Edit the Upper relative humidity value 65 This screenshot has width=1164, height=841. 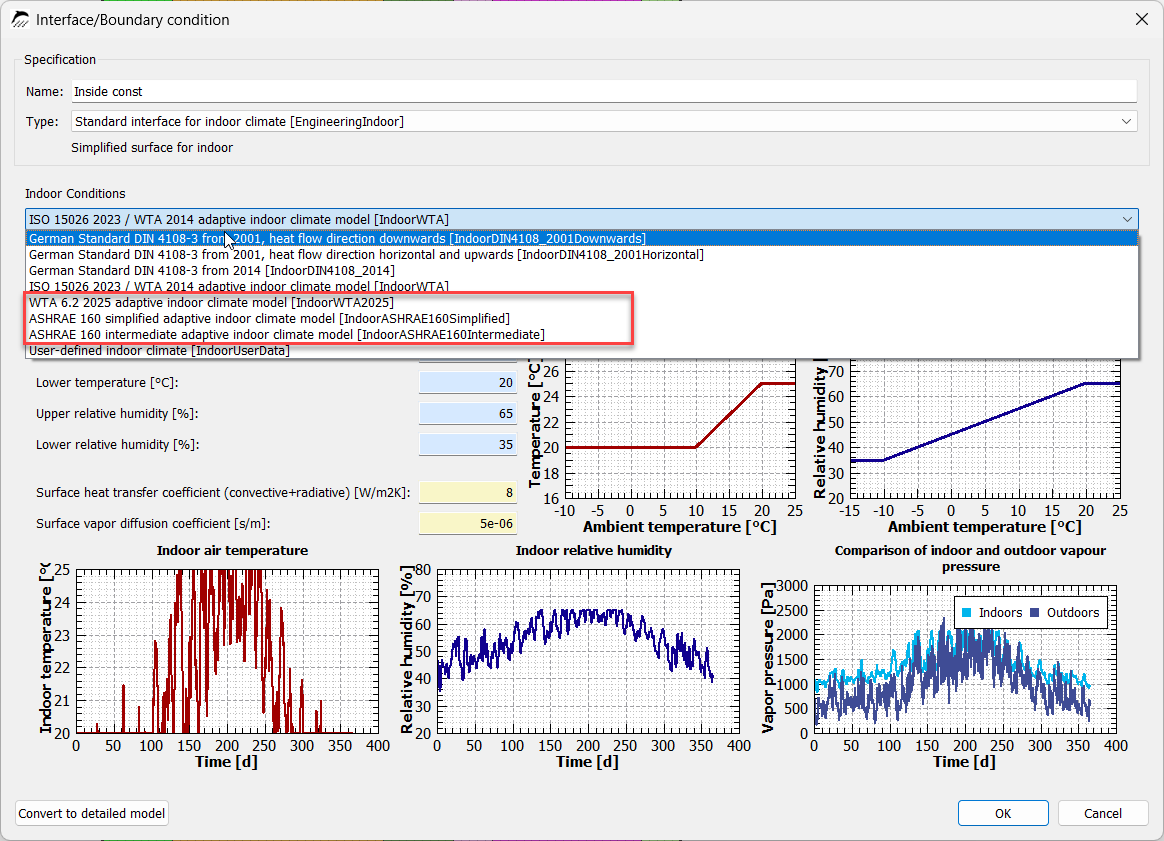point(468,413)
